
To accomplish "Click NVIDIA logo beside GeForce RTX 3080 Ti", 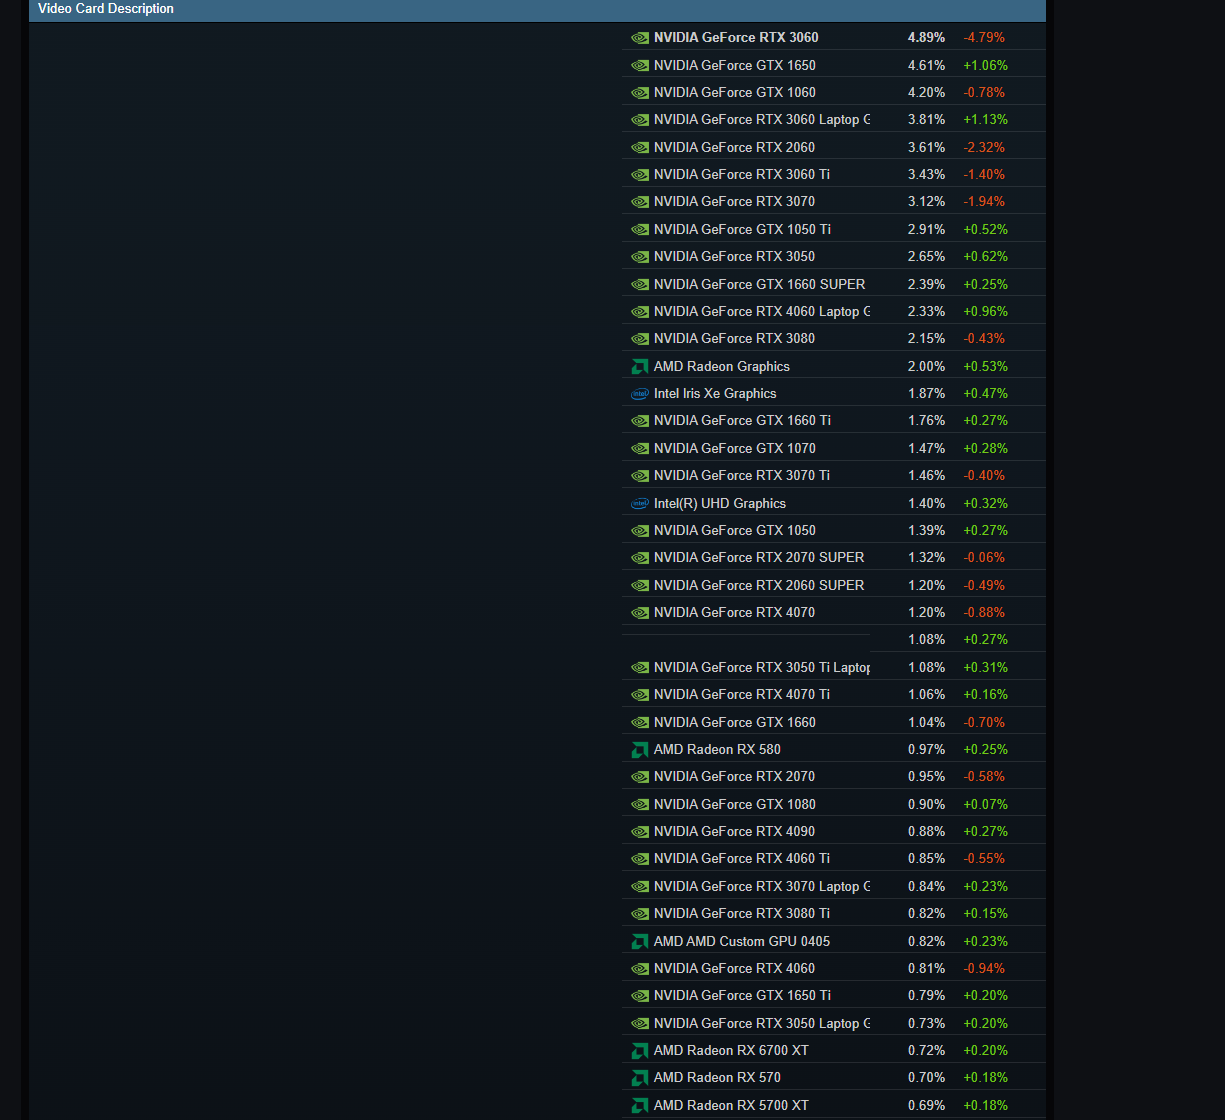I will (640, 914).
